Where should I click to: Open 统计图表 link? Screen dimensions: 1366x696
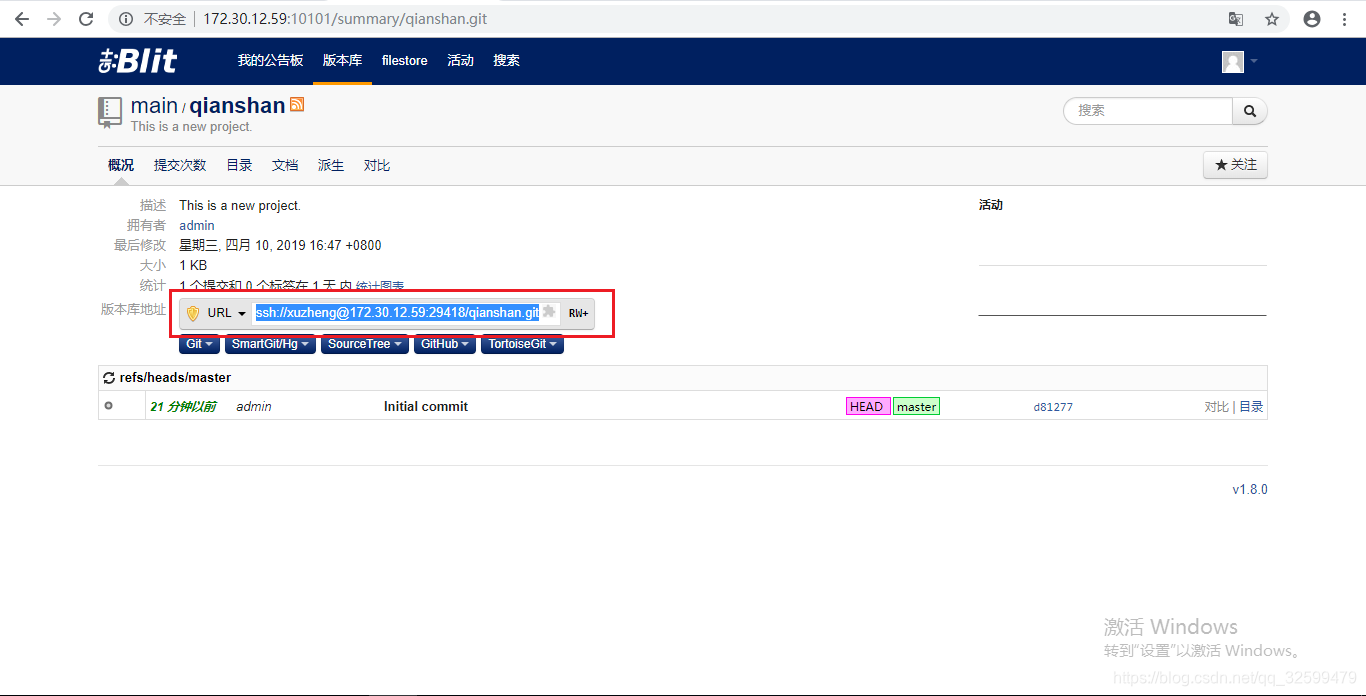click(x=380, y=286)
